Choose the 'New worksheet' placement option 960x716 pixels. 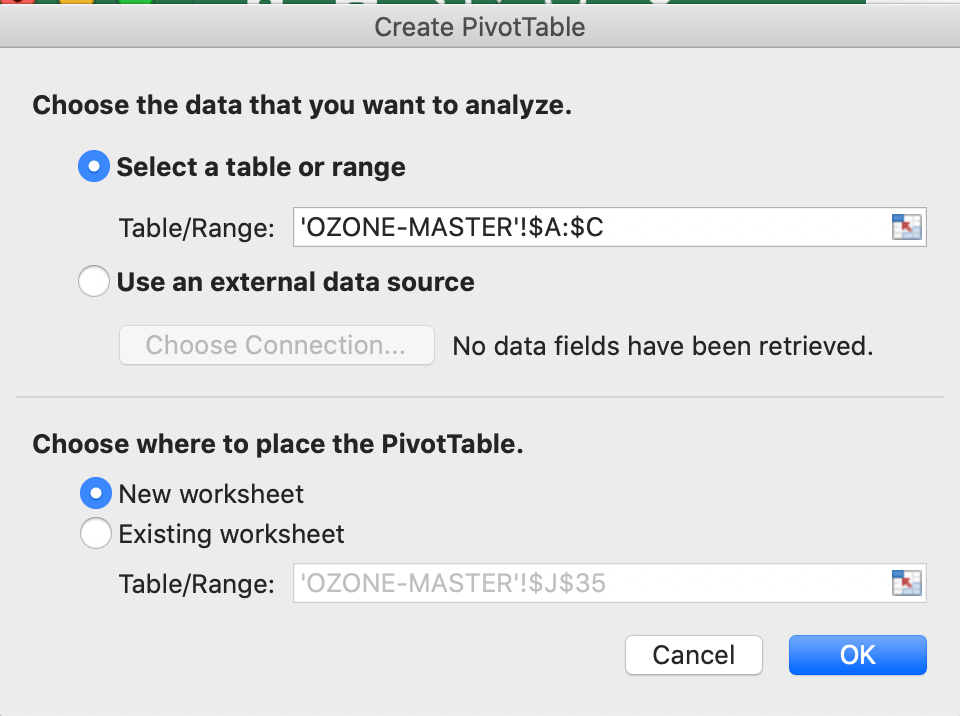(x=96, y=493)
